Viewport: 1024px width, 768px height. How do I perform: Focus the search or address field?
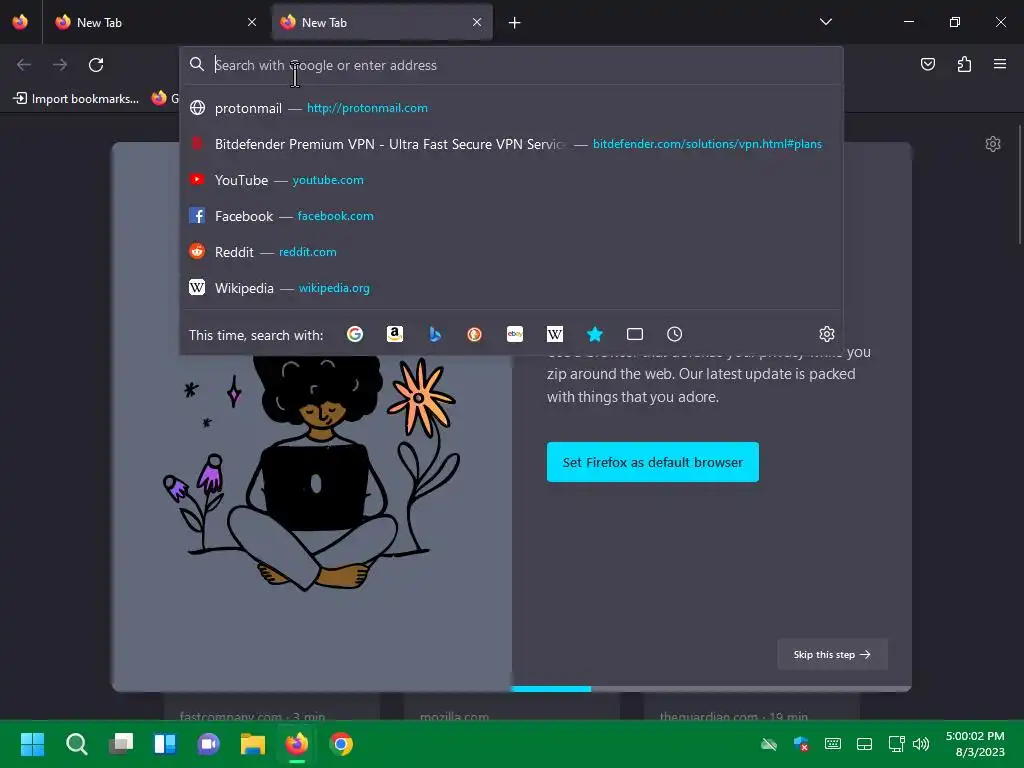point(511,65)
